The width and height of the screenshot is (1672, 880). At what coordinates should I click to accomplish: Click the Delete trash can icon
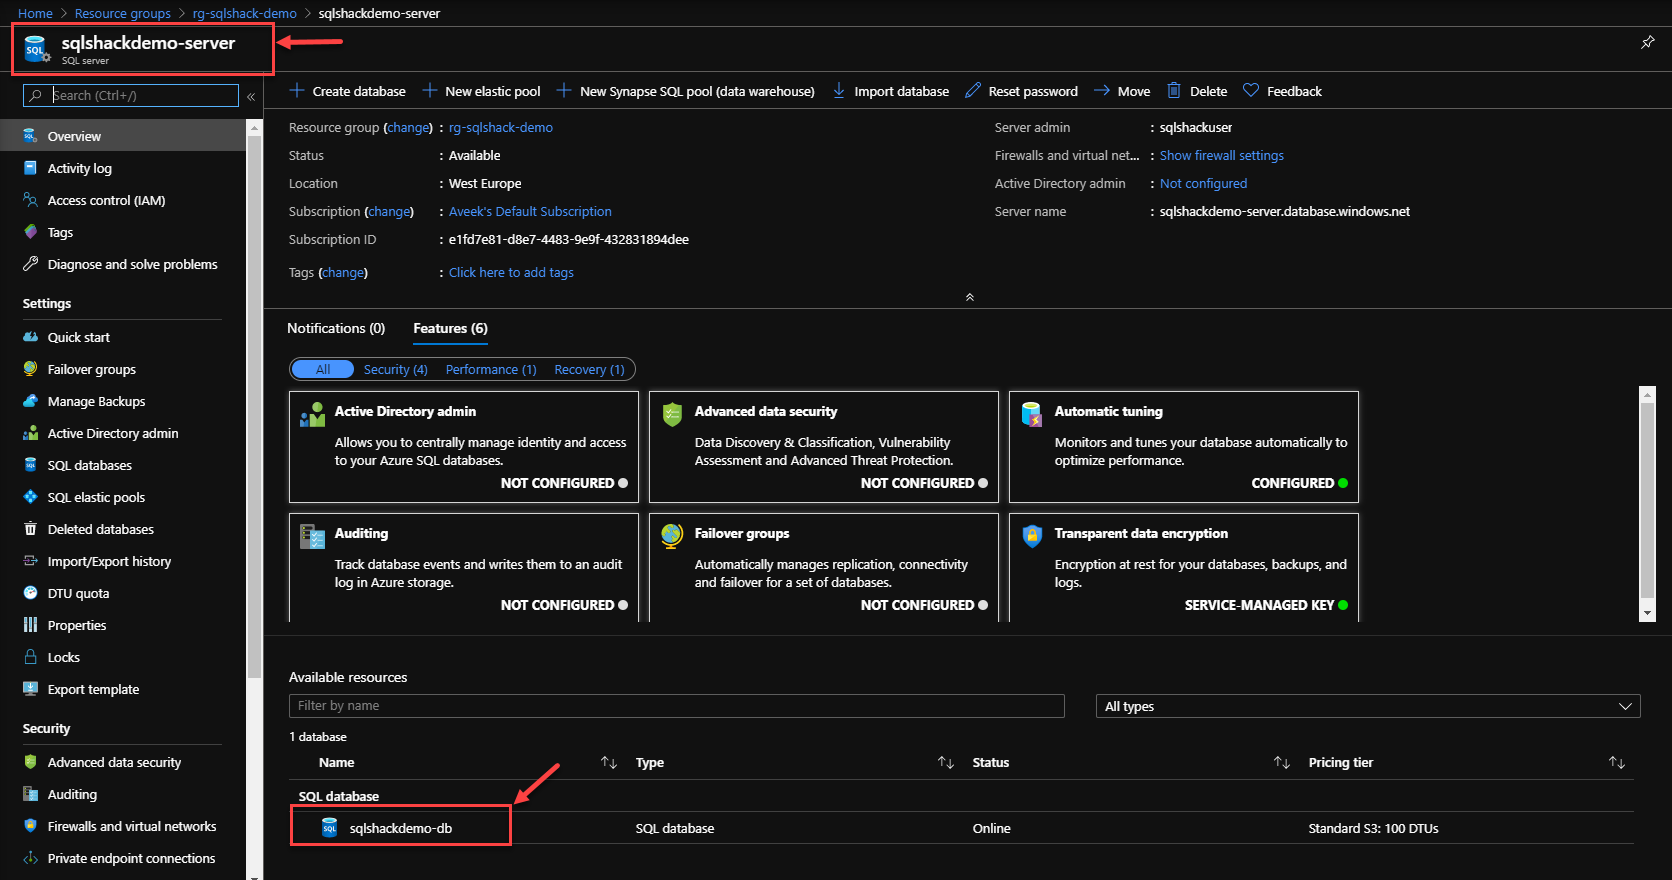click(1174, 90)
